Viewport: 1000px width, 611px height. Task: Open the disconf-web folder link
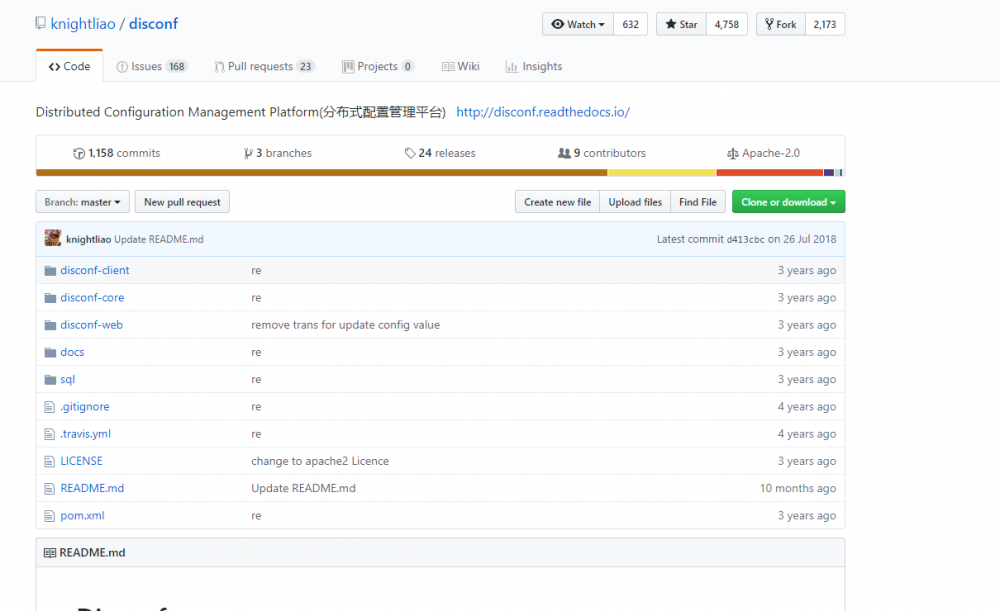pos(91,325)
